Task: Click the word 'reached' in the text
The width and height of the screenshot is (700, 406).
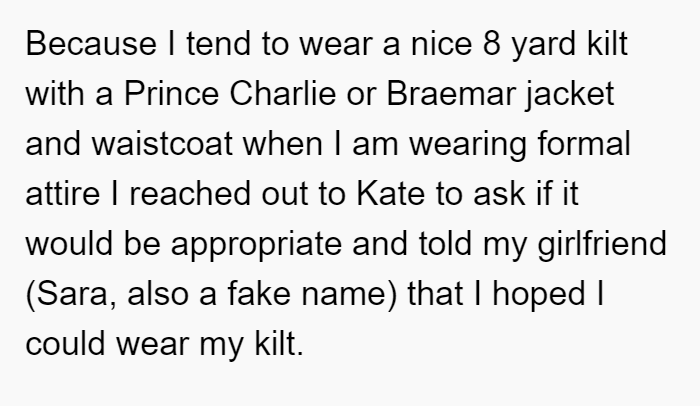Action: [x=190, y=194]
